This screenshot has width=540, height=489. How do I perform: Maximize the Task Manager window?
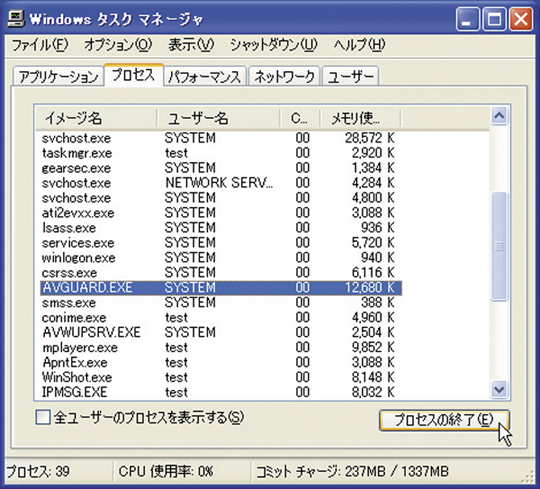click(494, 19)
